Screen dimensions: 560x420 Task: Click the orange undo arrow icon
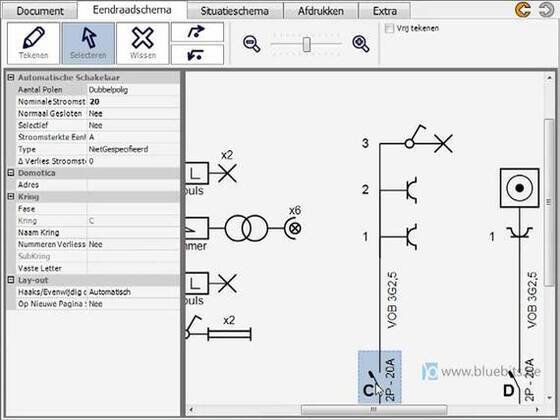[522, 10]
